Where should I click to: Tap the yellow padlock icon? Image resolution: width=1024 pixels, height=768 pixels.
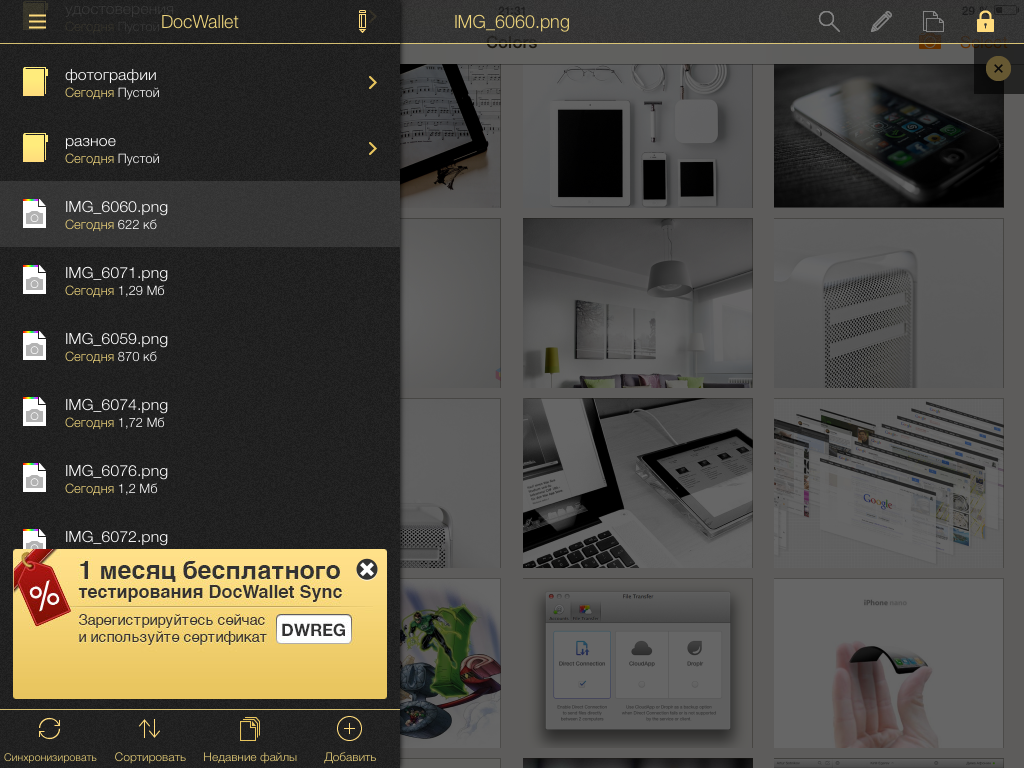tap(985, 22)
